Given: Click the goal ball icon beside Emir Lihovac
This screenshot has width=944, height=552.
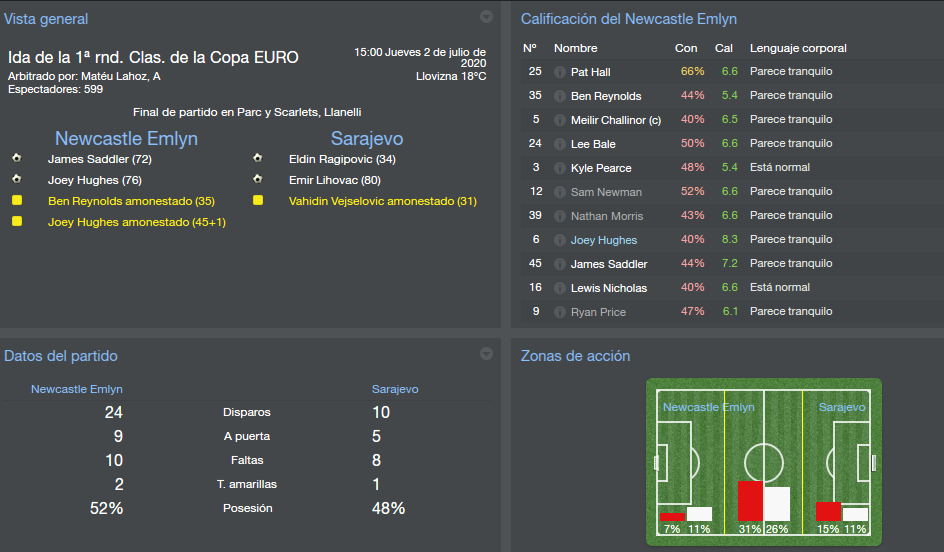Looking at the screenshot, I should click(x=258, y=180).
